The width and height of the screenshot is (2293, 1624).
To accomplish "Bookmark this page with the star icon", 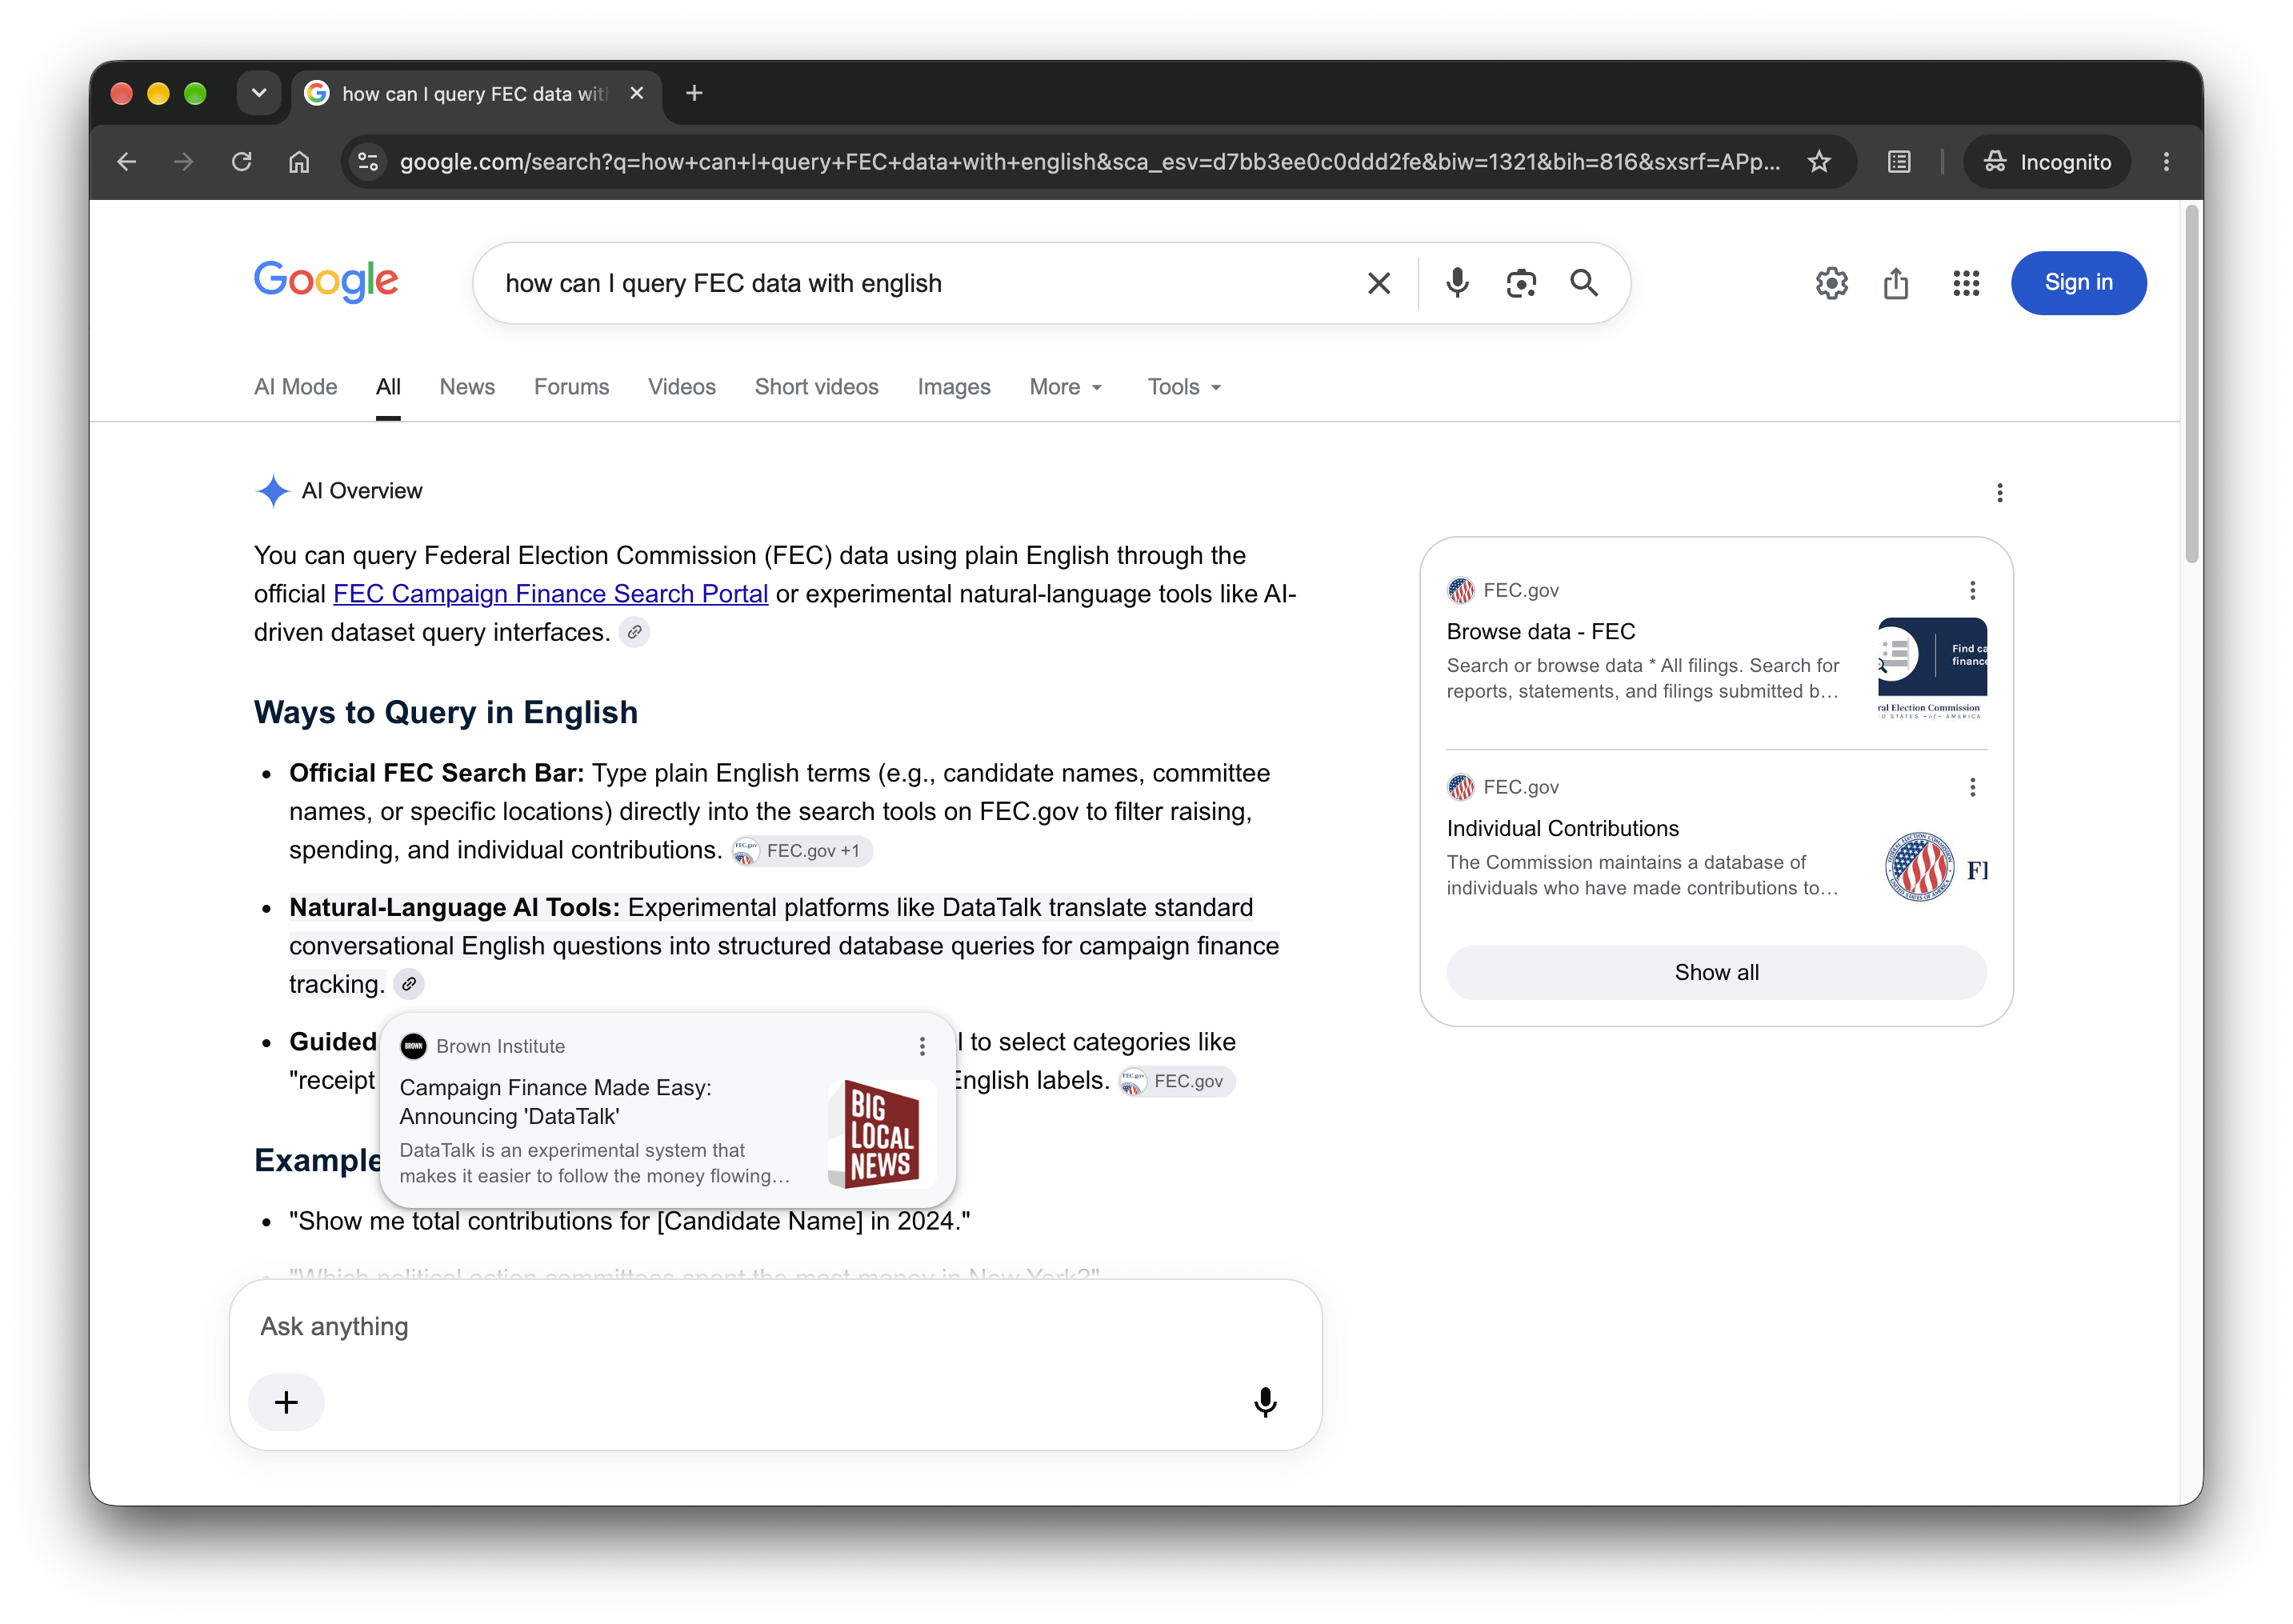I will [1819, 162].
